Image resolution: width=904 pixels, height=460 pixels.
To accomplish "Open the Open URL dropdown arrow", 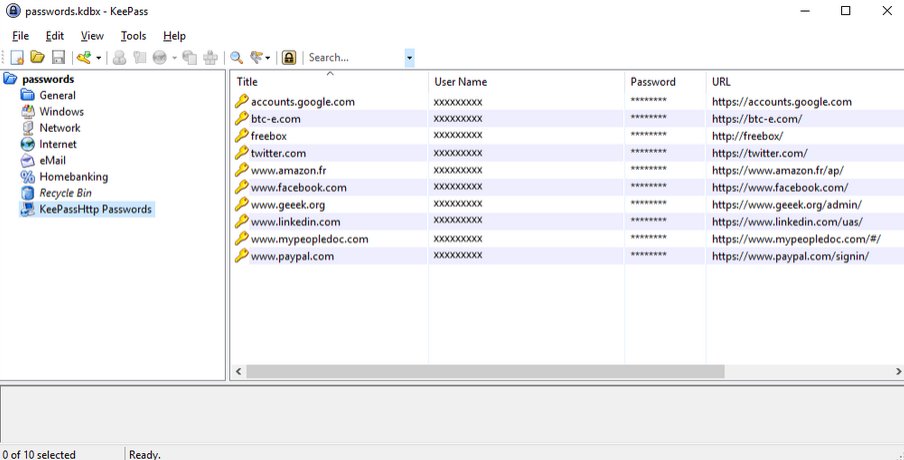I will coord(174,58).
